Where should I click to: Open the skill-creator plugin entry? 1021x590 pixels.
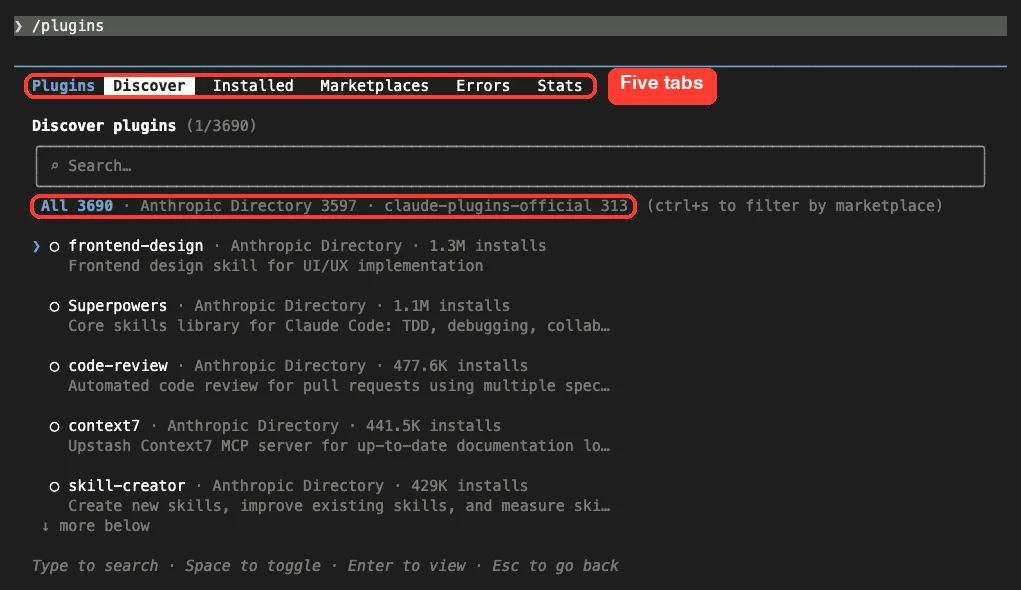pos(126,485)
